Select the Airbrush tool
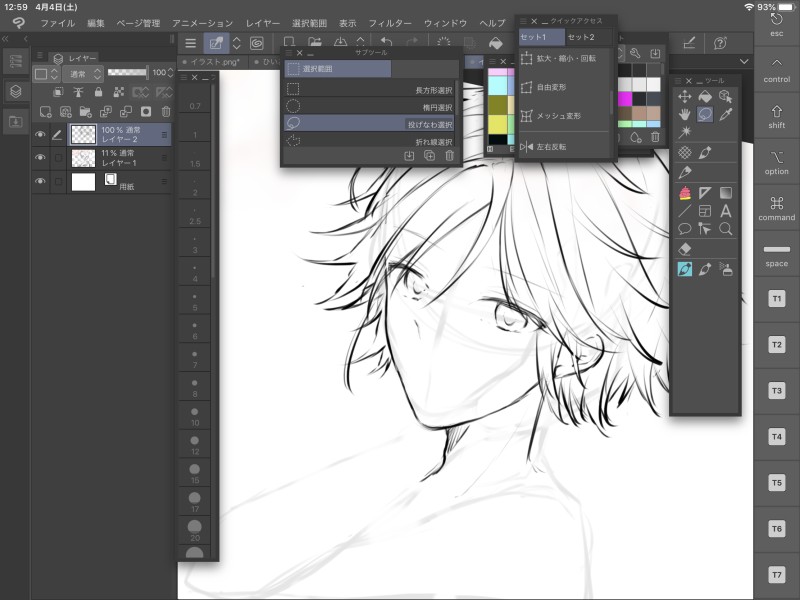 coord(725,269)
